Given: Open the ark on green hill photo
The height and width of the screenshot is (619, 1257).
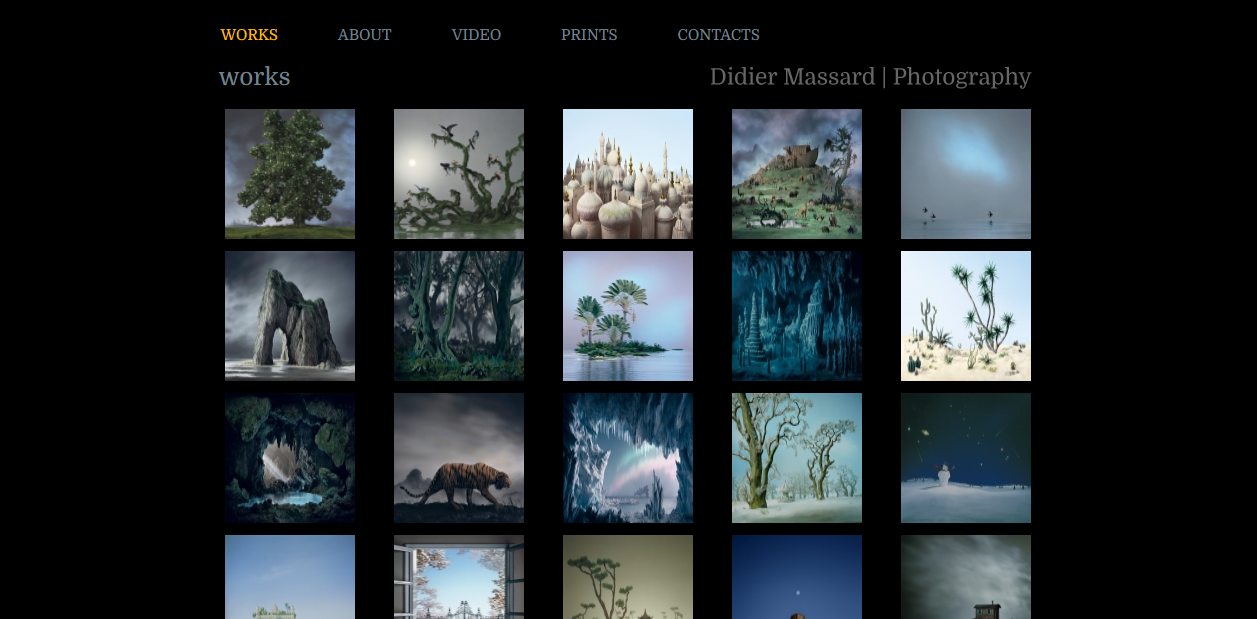Looking at the screenshot, I should point(797,174).
